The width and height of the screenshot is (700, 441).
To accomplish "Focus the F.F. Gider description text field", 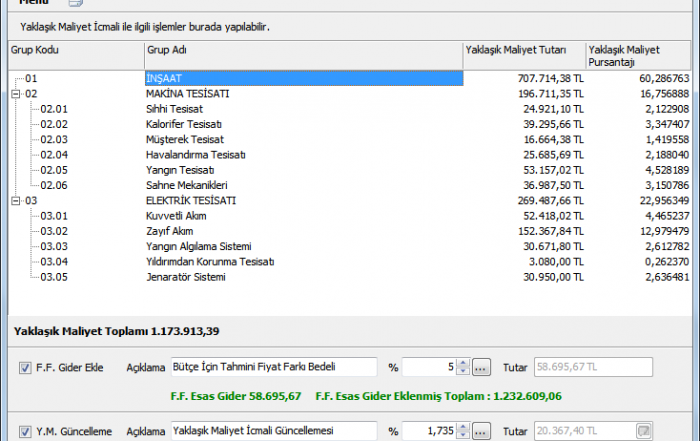I will point(274,368).
